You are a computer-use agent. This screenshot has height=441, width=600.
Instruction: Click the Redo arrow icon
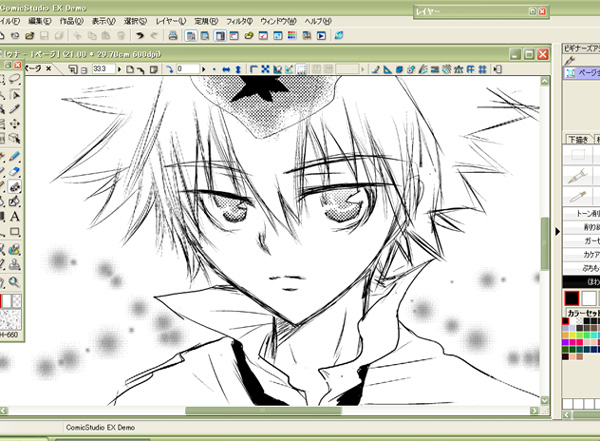point(154,36)
